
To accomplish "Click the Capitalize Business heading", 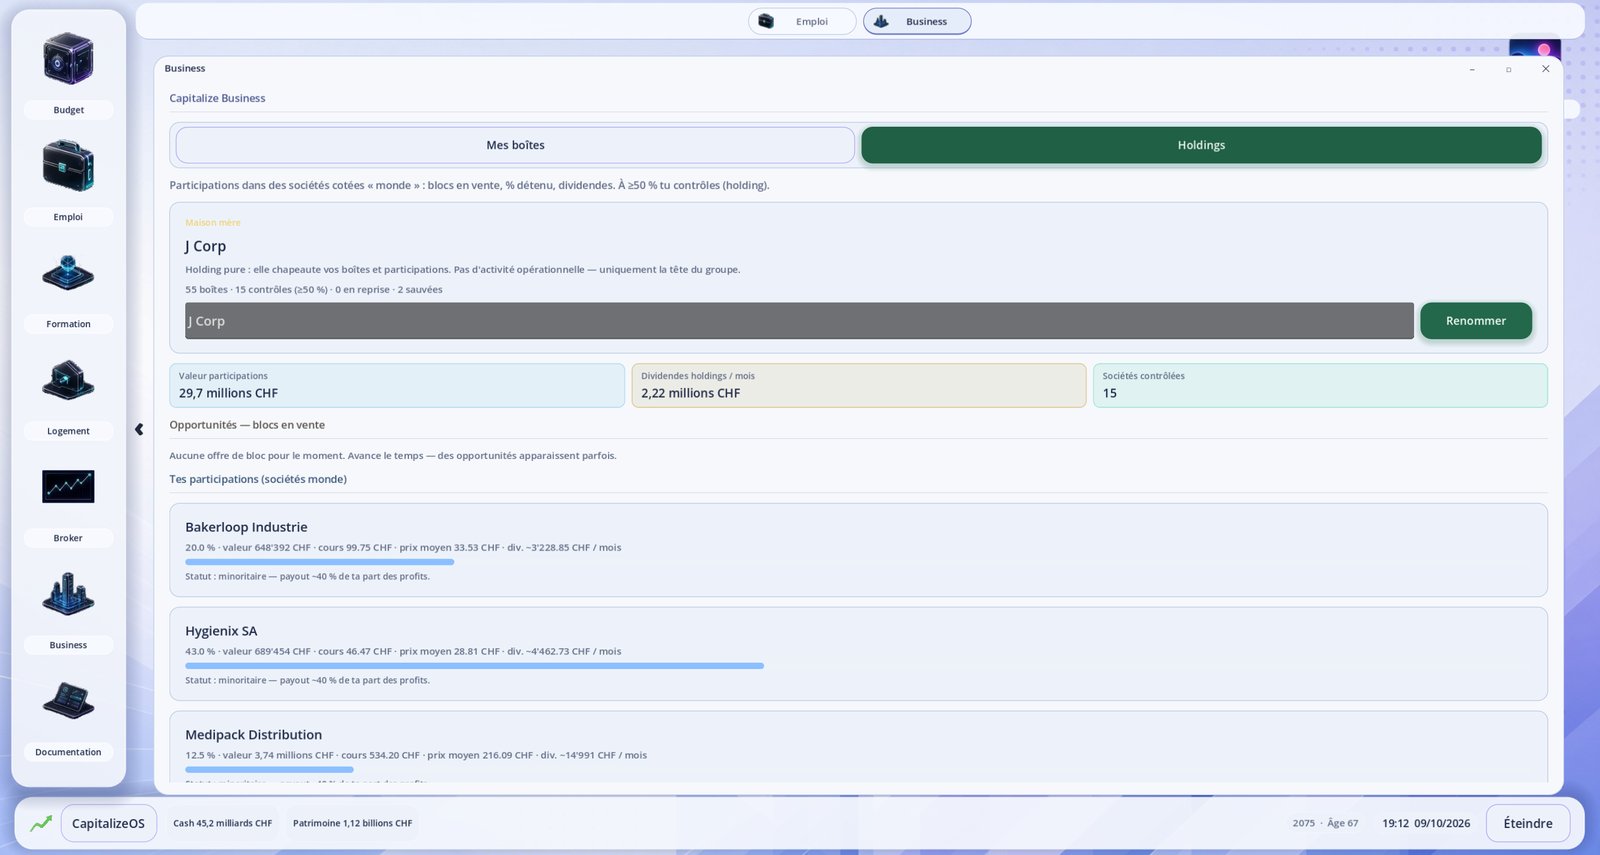I will pos(217,98).
